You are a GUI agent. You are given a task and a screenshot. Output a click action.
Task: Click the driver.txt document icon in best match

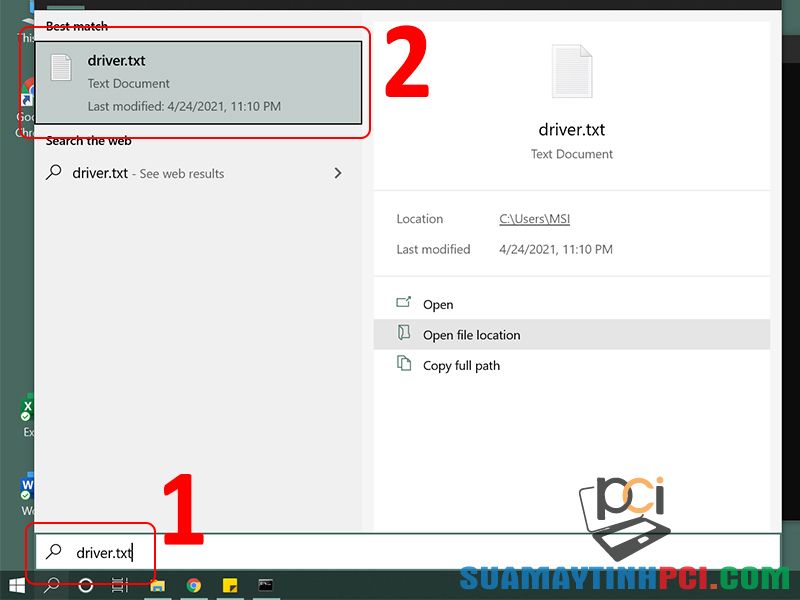click(61, 67)
